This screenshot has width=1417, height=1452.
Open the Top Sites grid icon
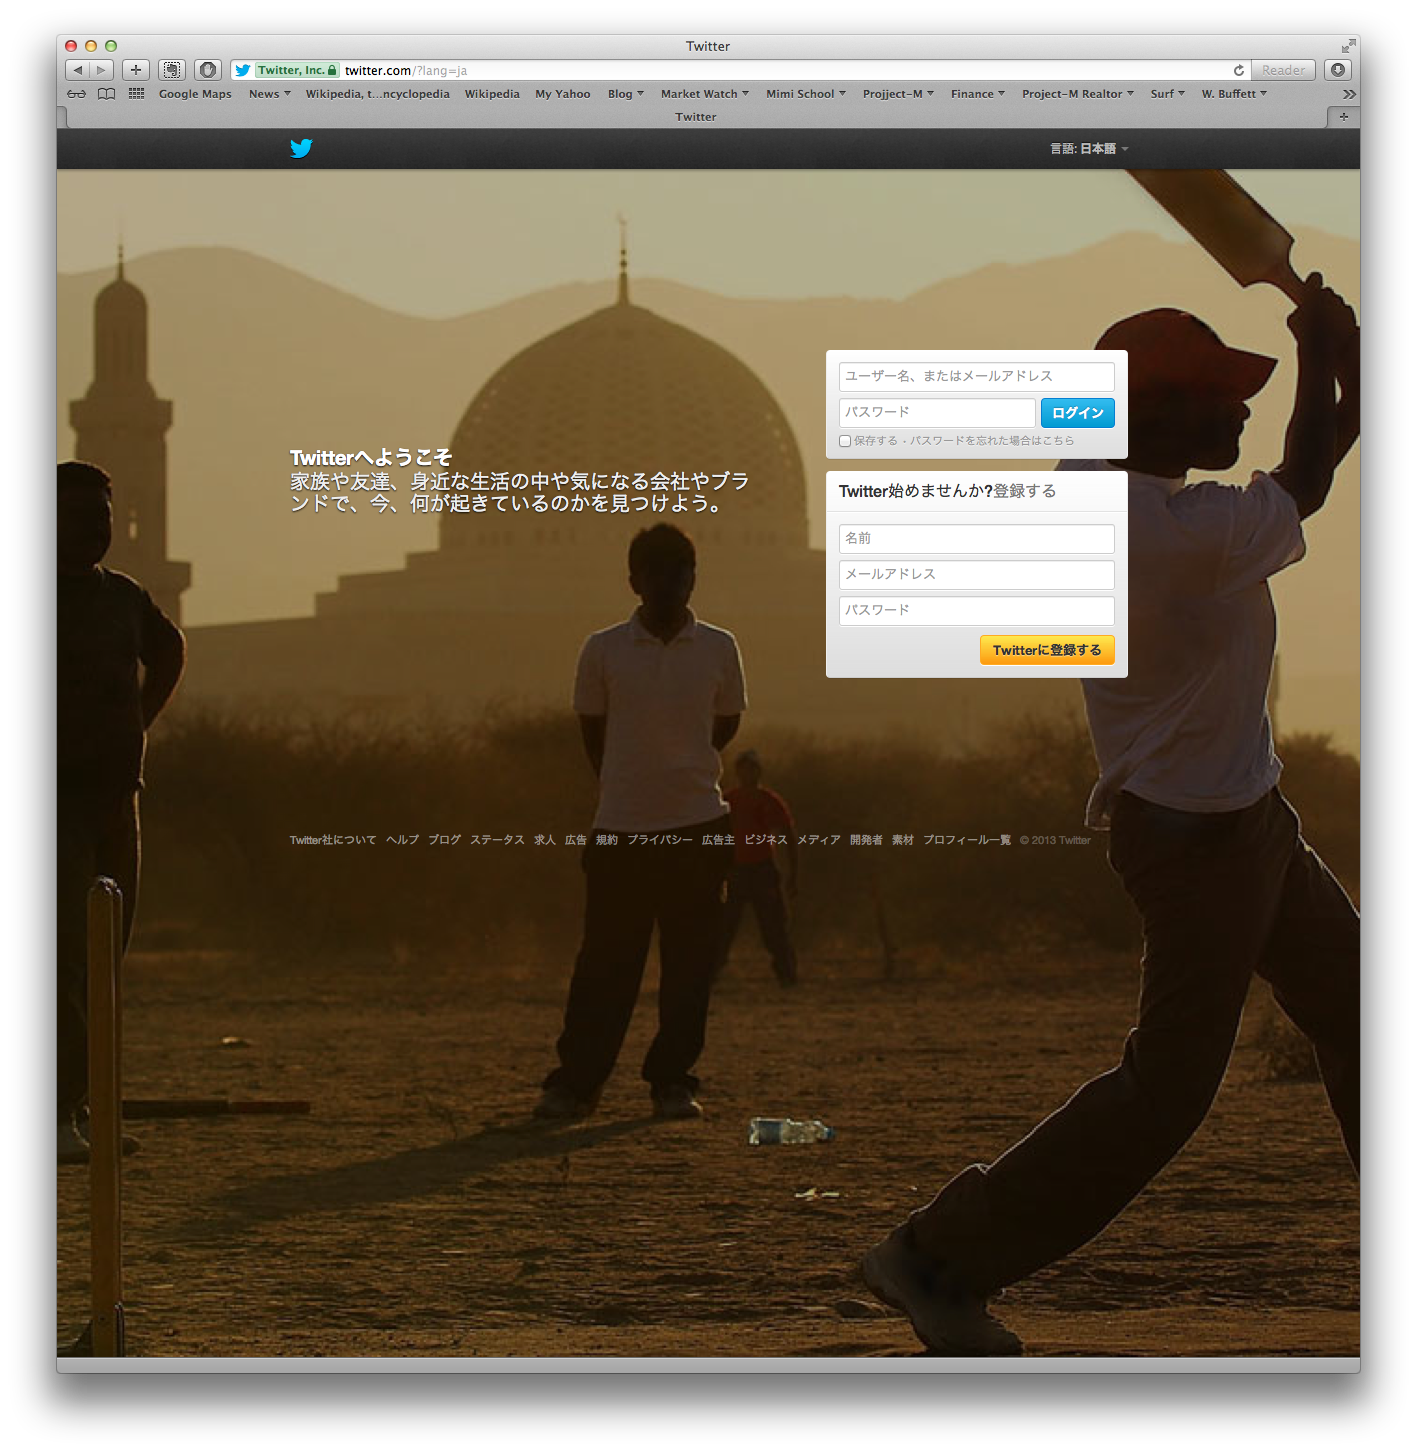[137, 94]
